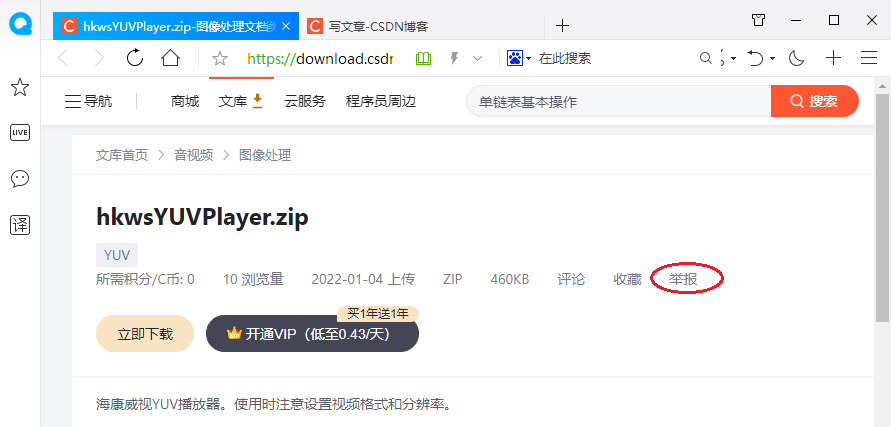The height and width of the screenshot is (427, 891).
Task: Click the CSDN search input box
Action: [x=618, y=102]
